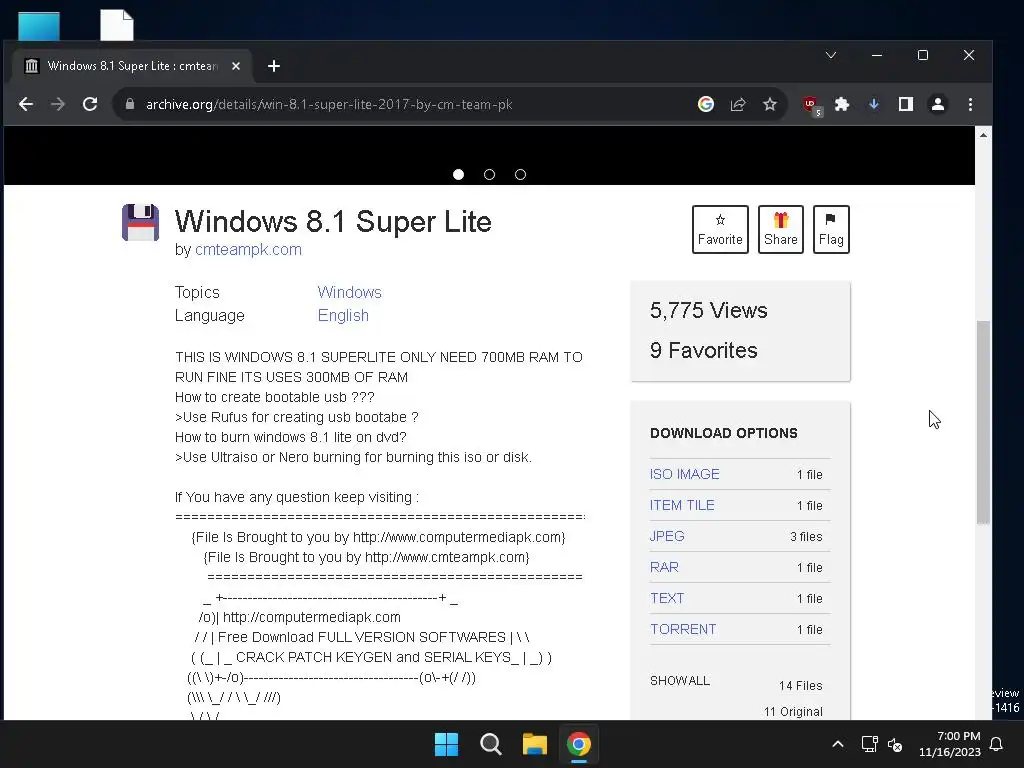The height and width of the screenshot is (768, 1024).
Task: Open the uBlock Origin extension icon
Action: [x=811, y=104]
